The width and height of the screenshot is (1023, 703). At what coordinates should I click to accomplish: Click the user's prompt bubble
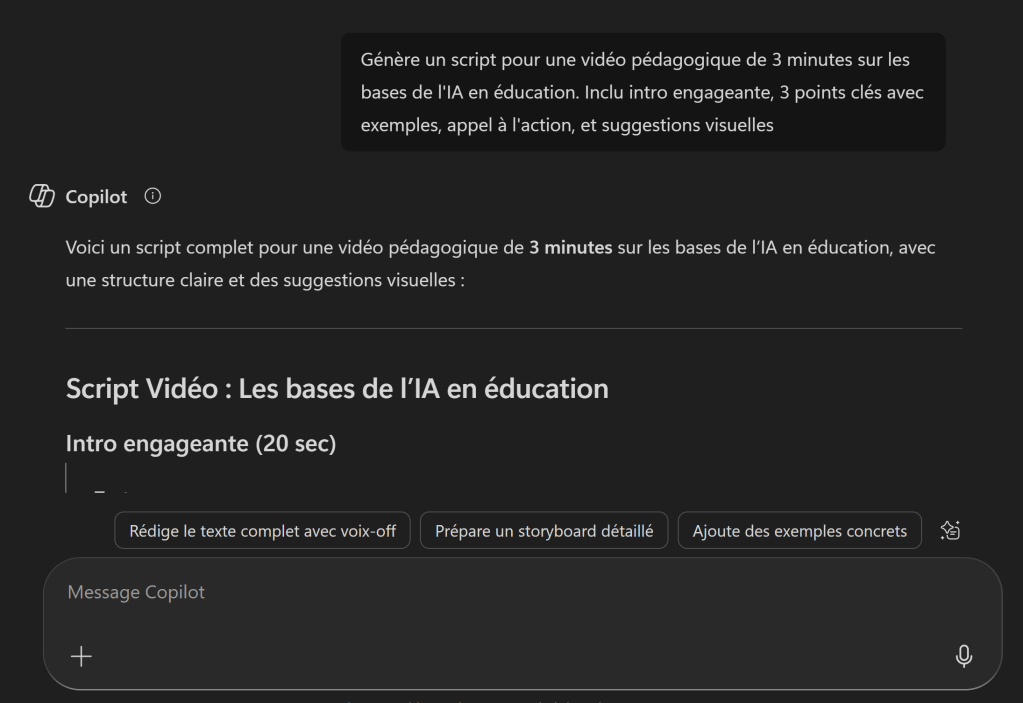point(643,92)
